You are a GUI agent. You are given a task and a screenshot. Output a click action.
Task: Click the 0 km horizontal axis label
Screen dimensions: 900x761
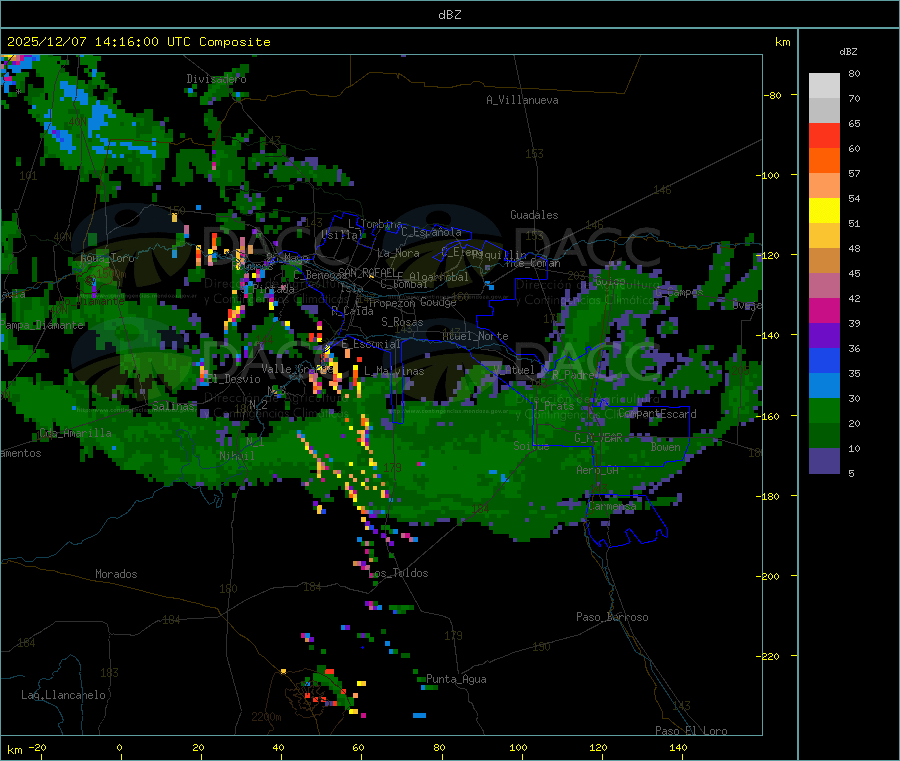tap(119, 747)
